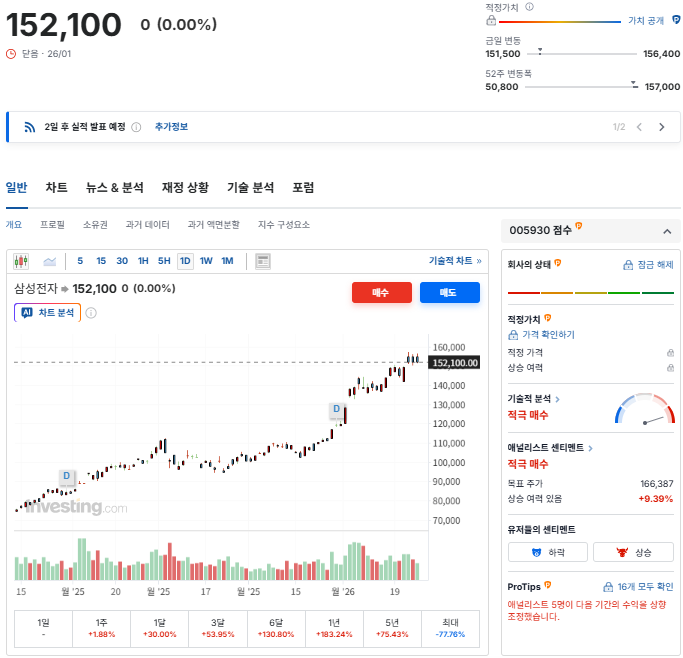
Task: Click 16개 모두 확인 link
Action: (x=638, y=587)
